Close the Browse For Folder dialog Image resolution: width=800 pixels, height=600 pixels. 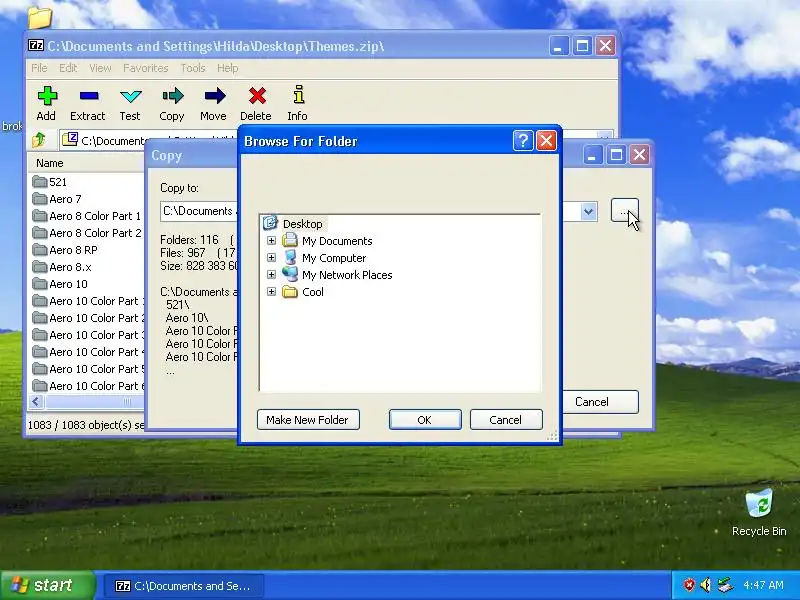pos(546,140)
